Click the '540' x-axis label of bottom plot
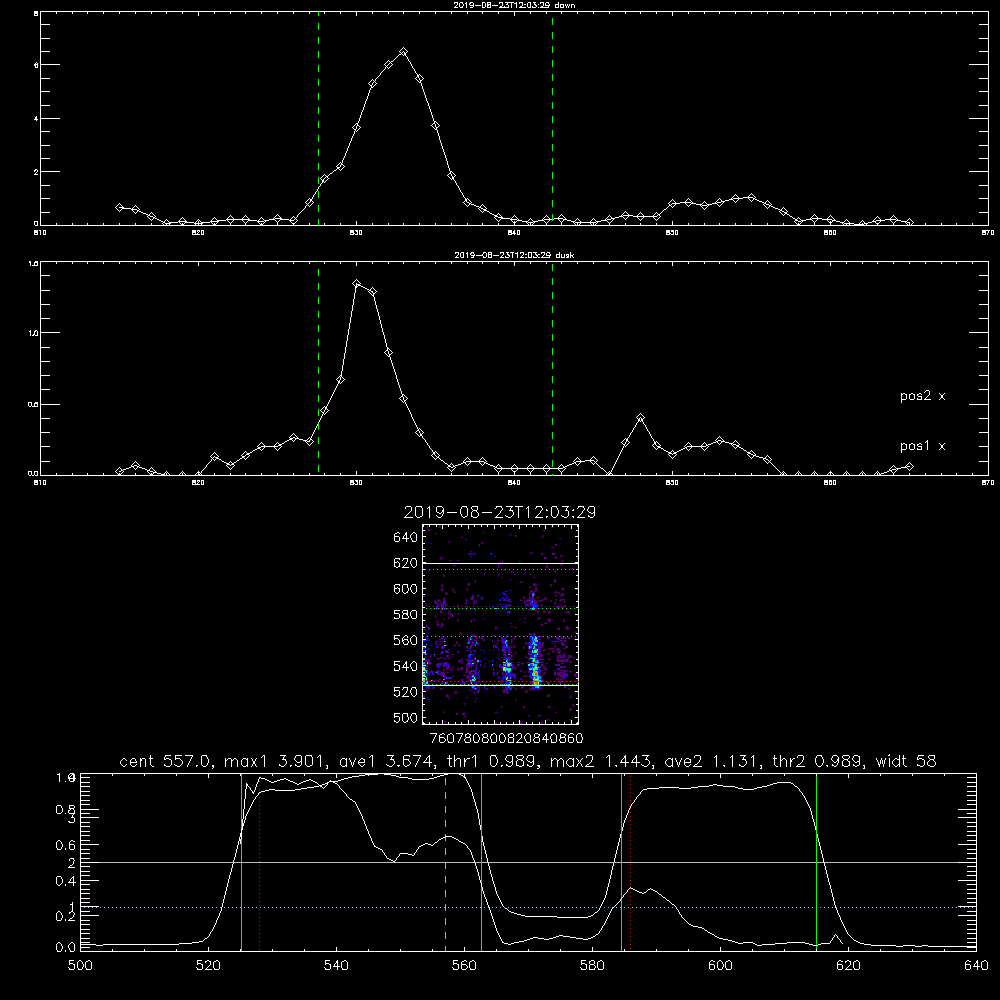The width and height of the screenshot is (1000, 1000). (336, 966)
